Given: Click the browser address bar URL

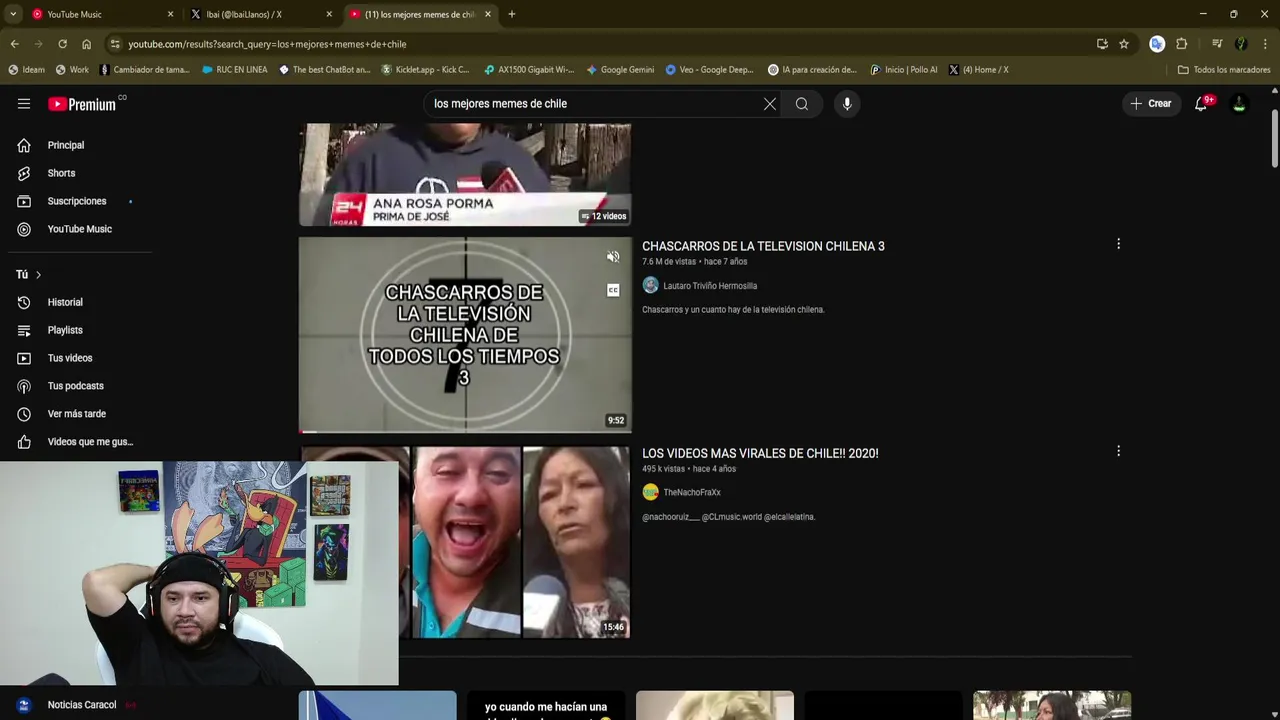Looking at the screenshot, I should tap(267, 44).
